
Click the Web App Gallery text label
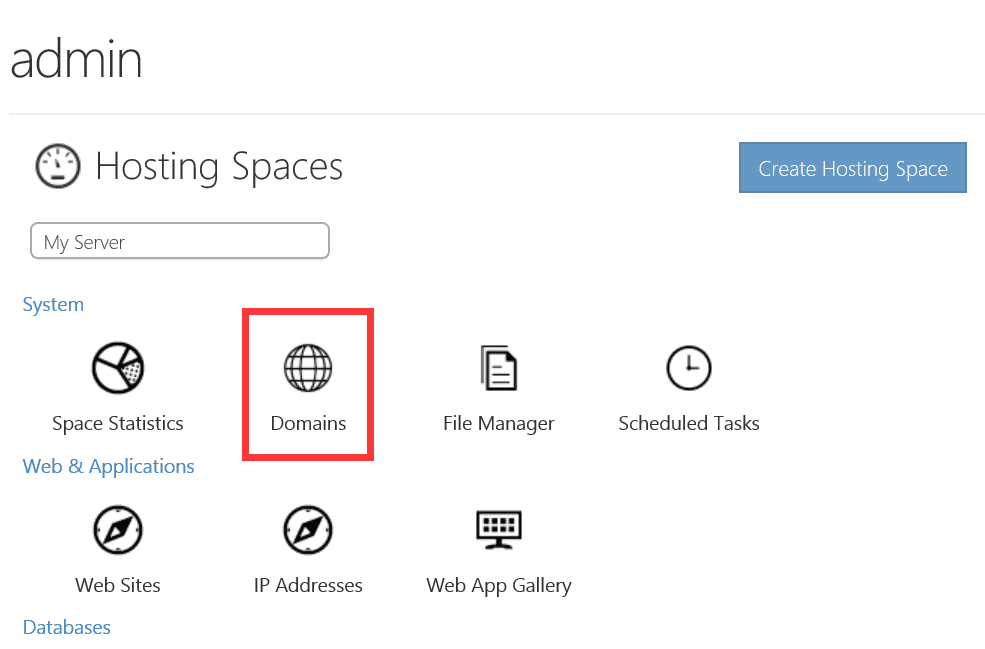(x=498, y=585)
